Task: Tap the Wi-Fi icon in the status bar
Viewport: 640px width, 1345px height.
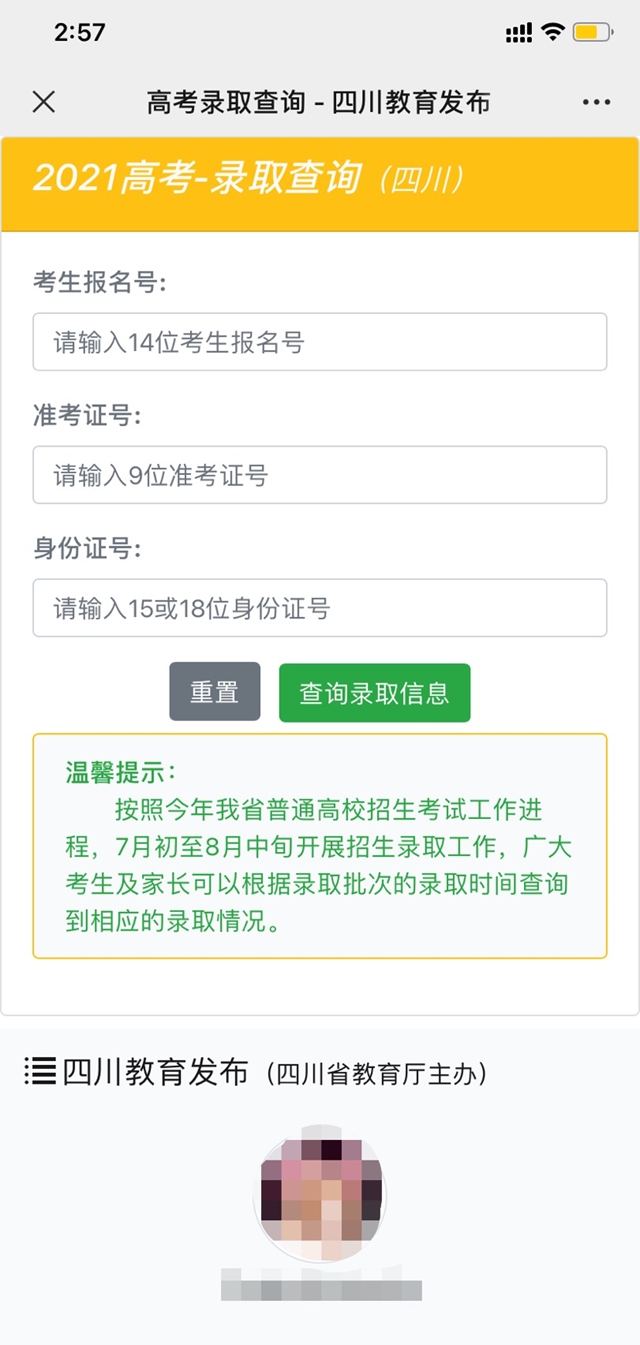Action: [x=555, y=31]
